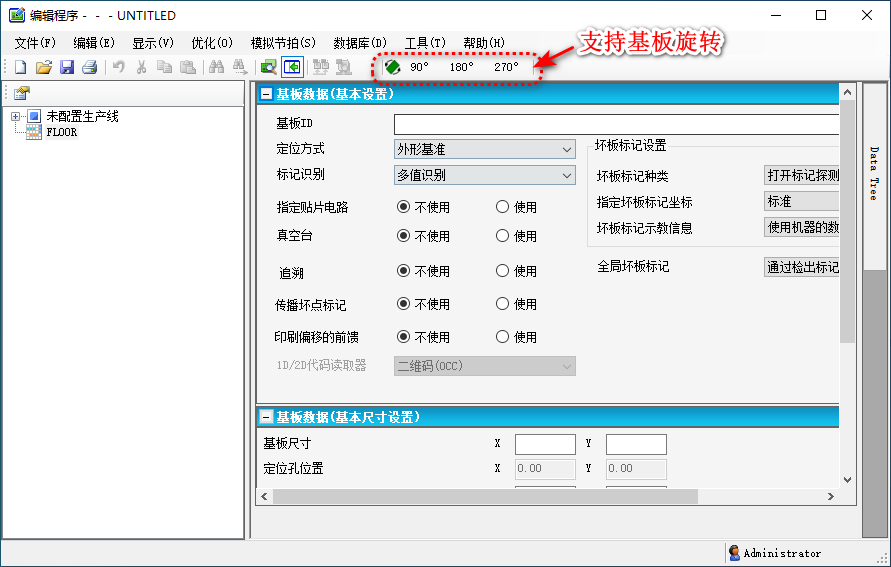Click the Open folder toolbar icon
Image resolution: width=891 pixels, height=567 pixels.
pyautogui.click(x=43, y=67)
